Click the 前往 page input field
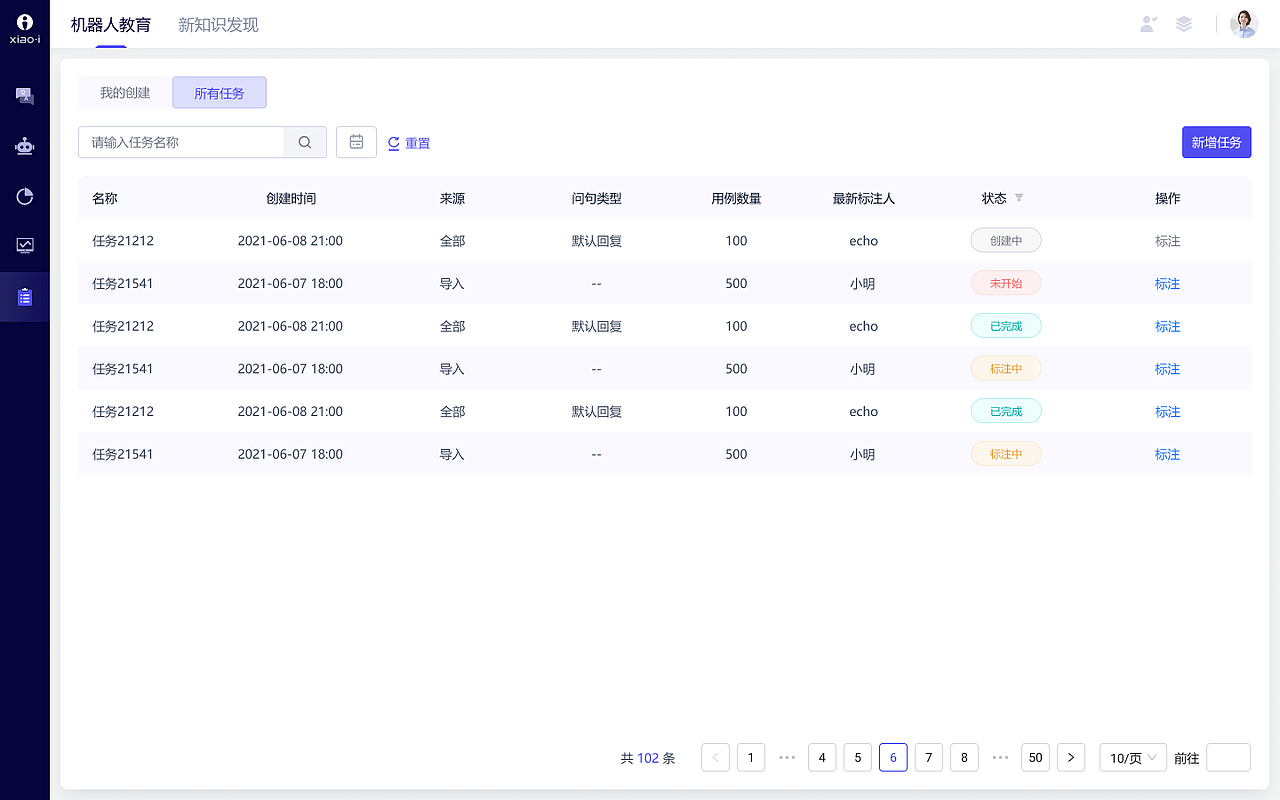 pyautogui.click(x=1228, y=757)
